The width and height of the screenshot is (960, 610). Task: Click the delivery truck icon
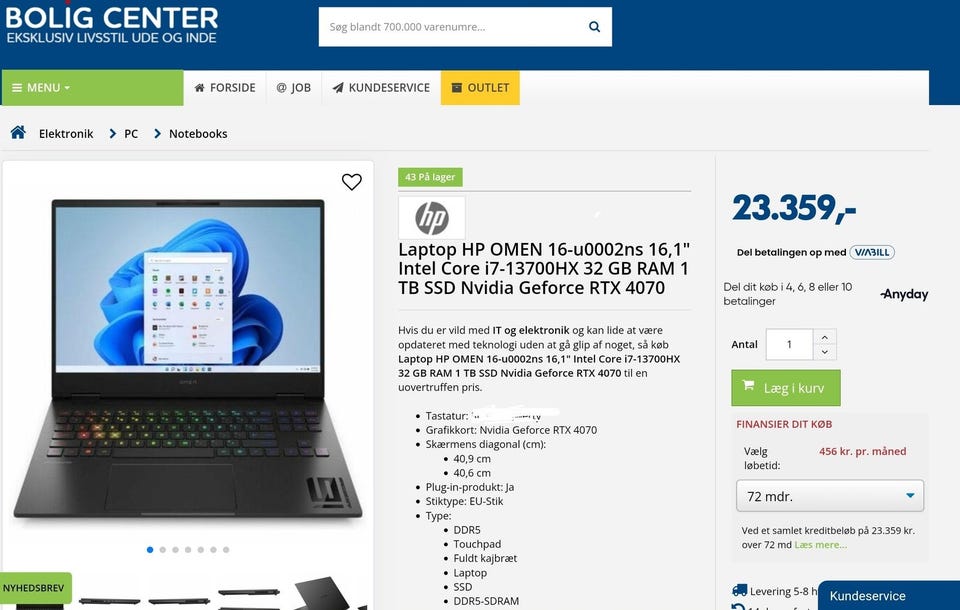click(x=740, y=590)
